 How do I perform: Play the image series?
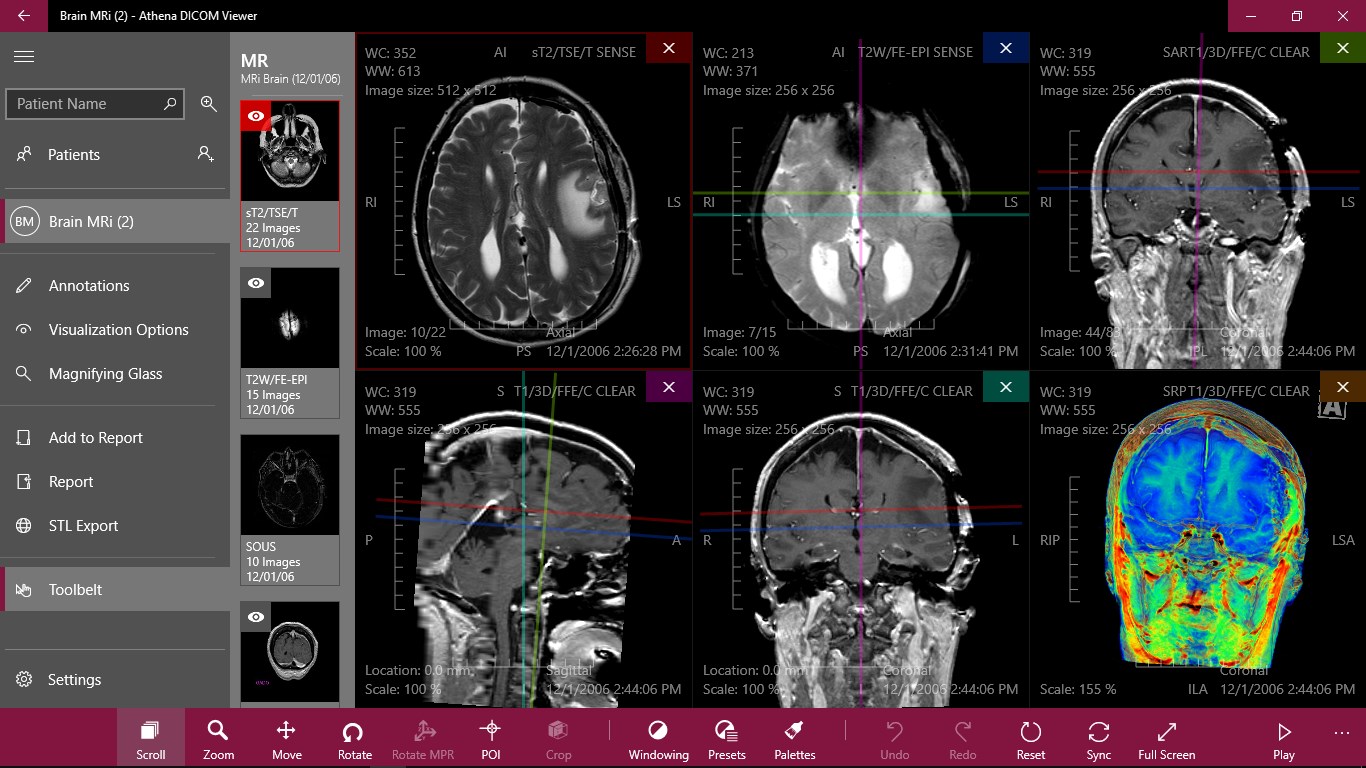click(x=1284, y=738)
